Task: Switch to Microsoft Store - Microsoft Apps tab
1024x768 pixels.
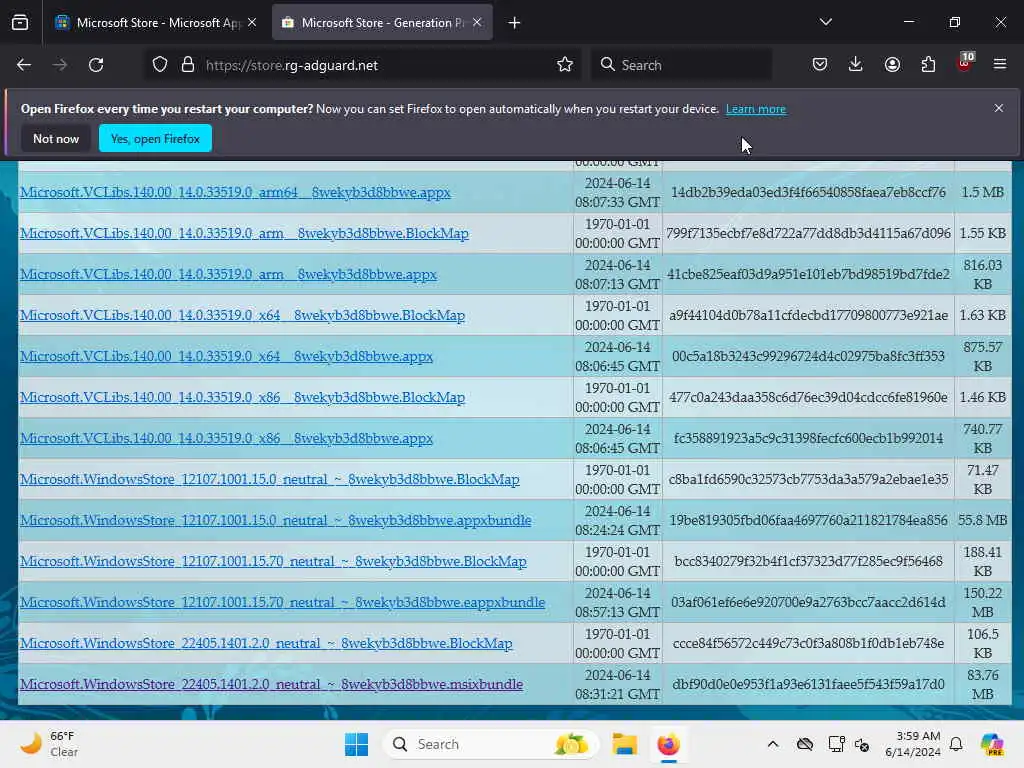Action: [x=157, y=22]
